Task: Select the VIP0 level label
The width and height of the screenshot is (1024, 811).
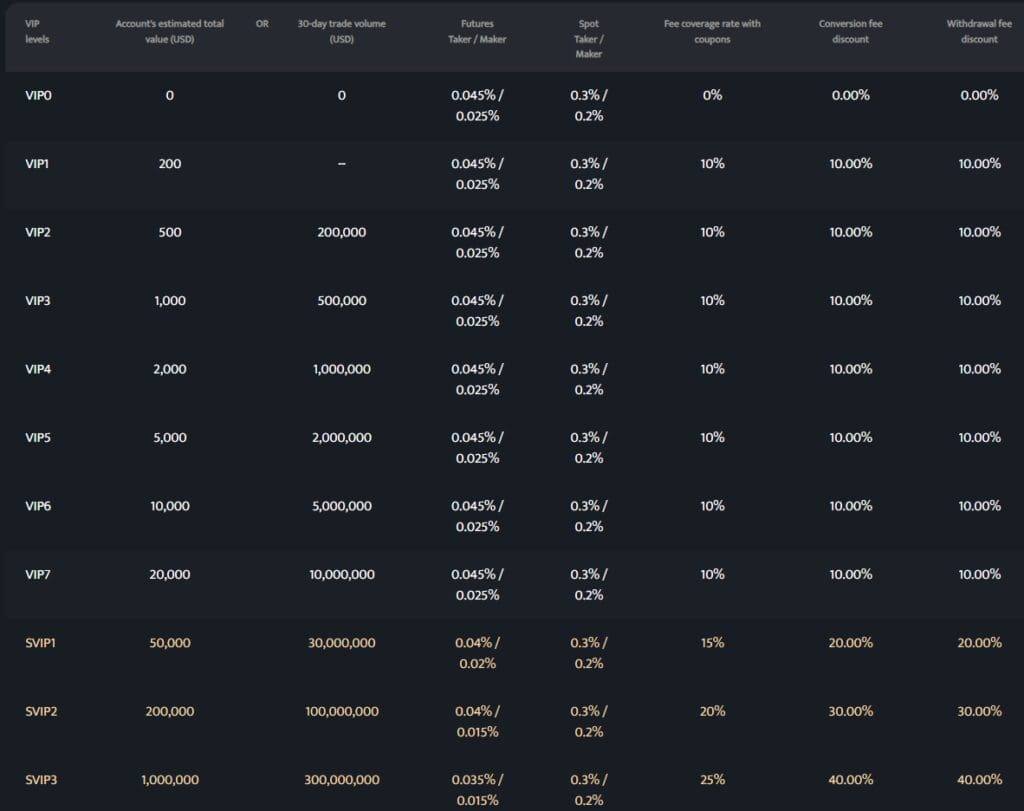Action: pyautogui.click(x=38, y=95)
